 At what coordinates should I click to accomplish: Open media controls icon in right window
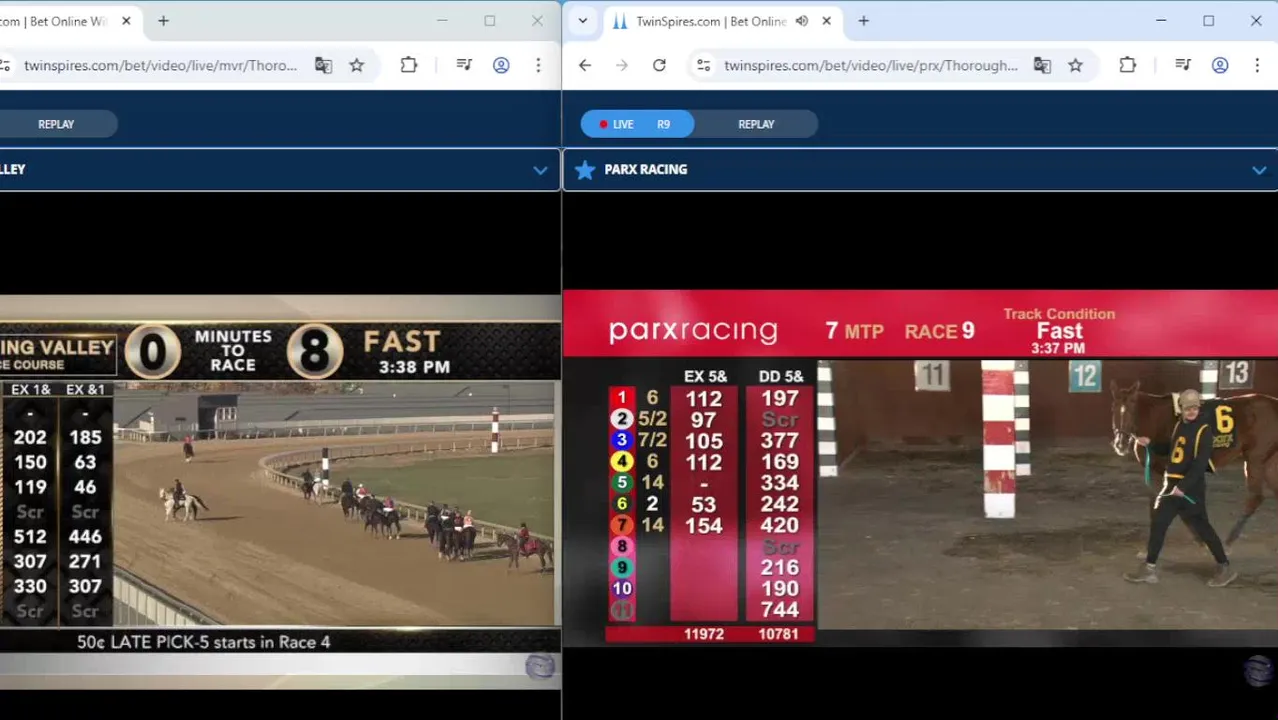(1183, 65)
